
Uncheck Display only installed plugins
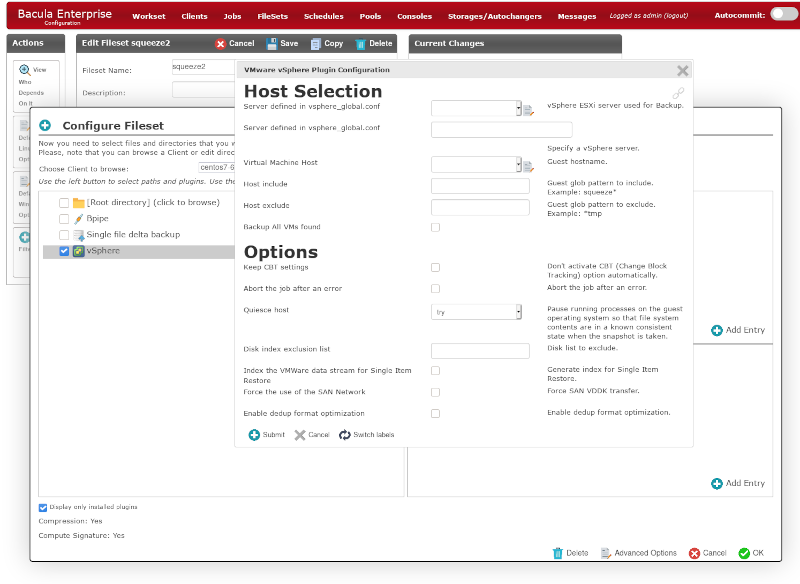40,507
